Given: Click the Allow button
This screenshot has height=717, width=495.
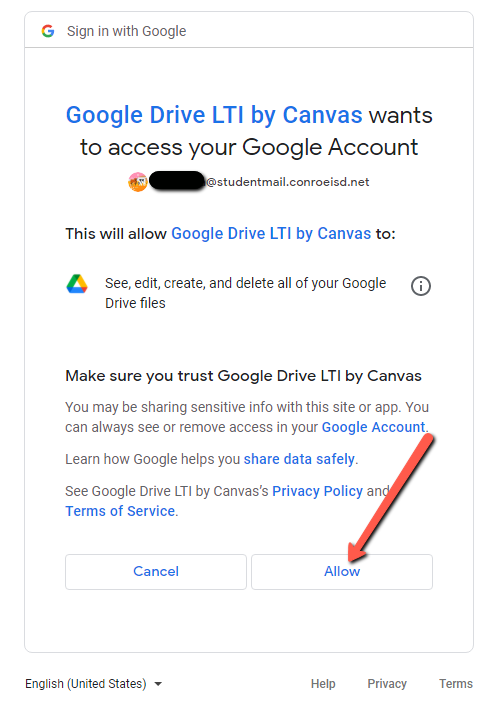Looking at the screenshot, I should point(342,572).
